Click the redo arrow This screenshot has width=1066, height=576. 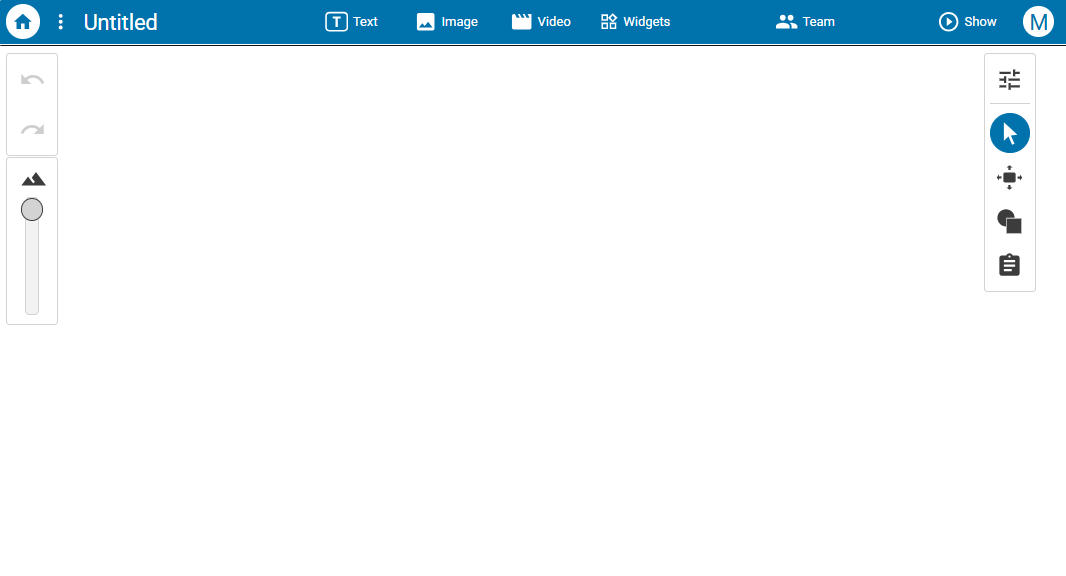click(x=31, y=129)
